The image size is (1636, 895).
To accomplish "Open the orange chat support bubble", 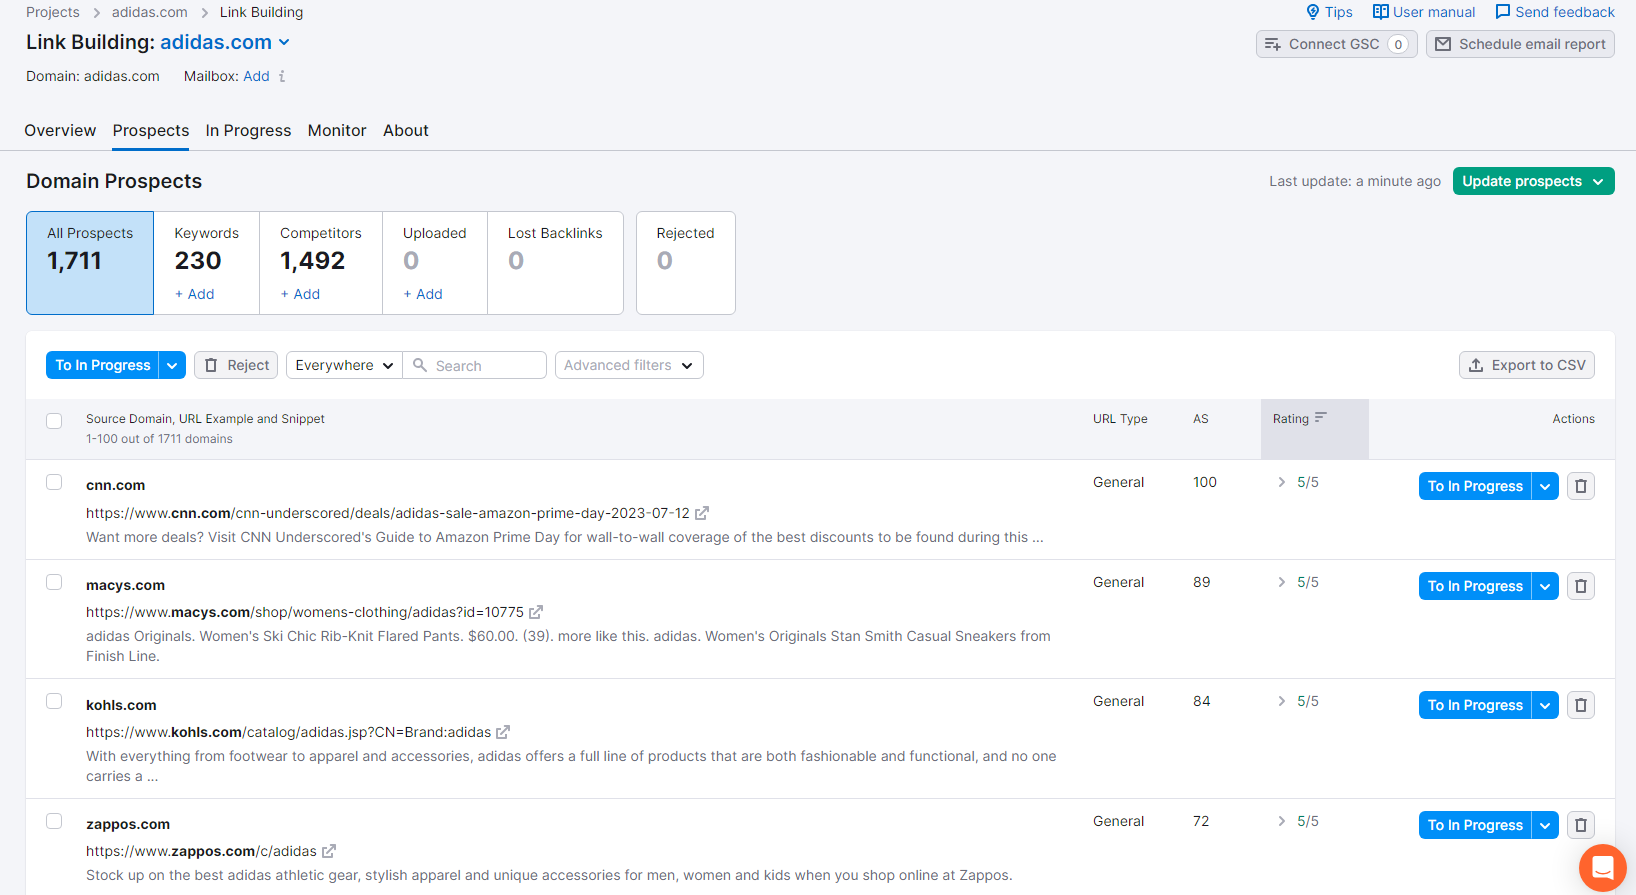I will [1602, 867].
